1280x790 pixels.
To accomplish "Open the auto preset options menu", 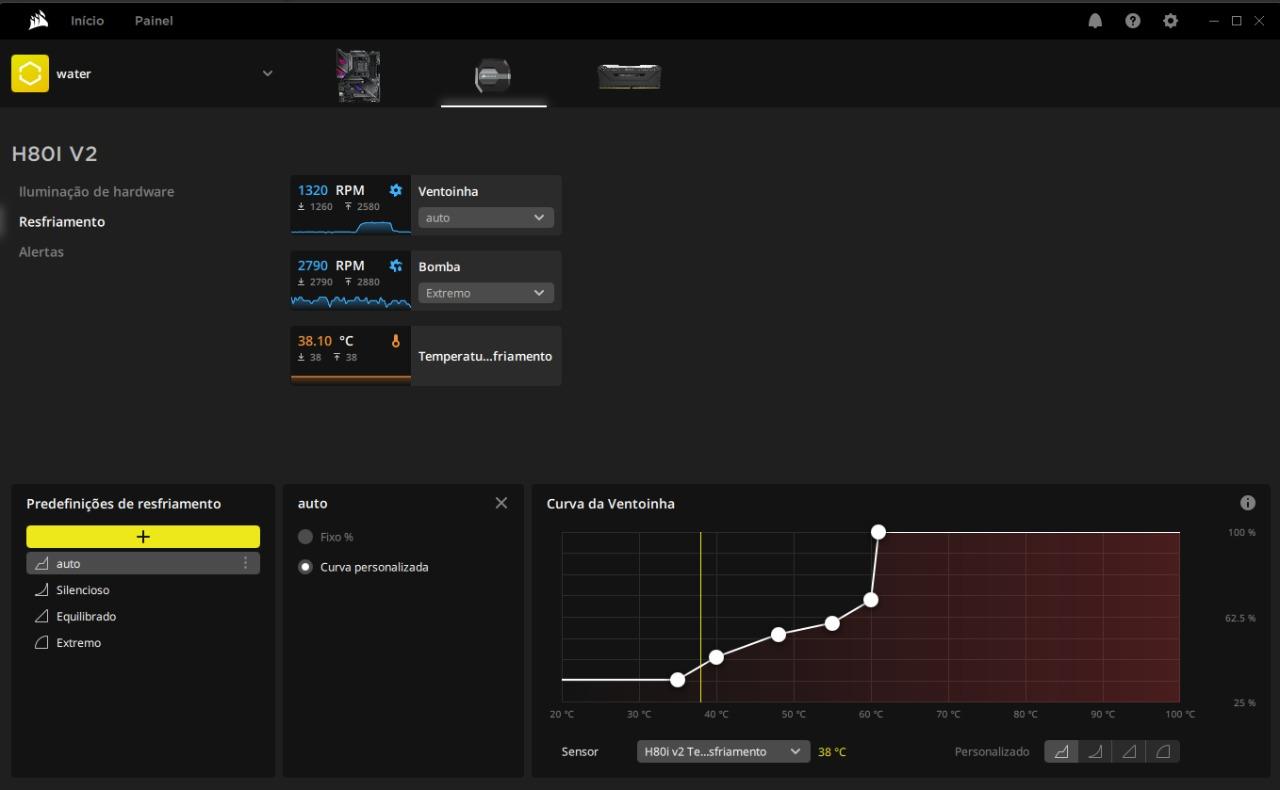I will pos(246,564).
